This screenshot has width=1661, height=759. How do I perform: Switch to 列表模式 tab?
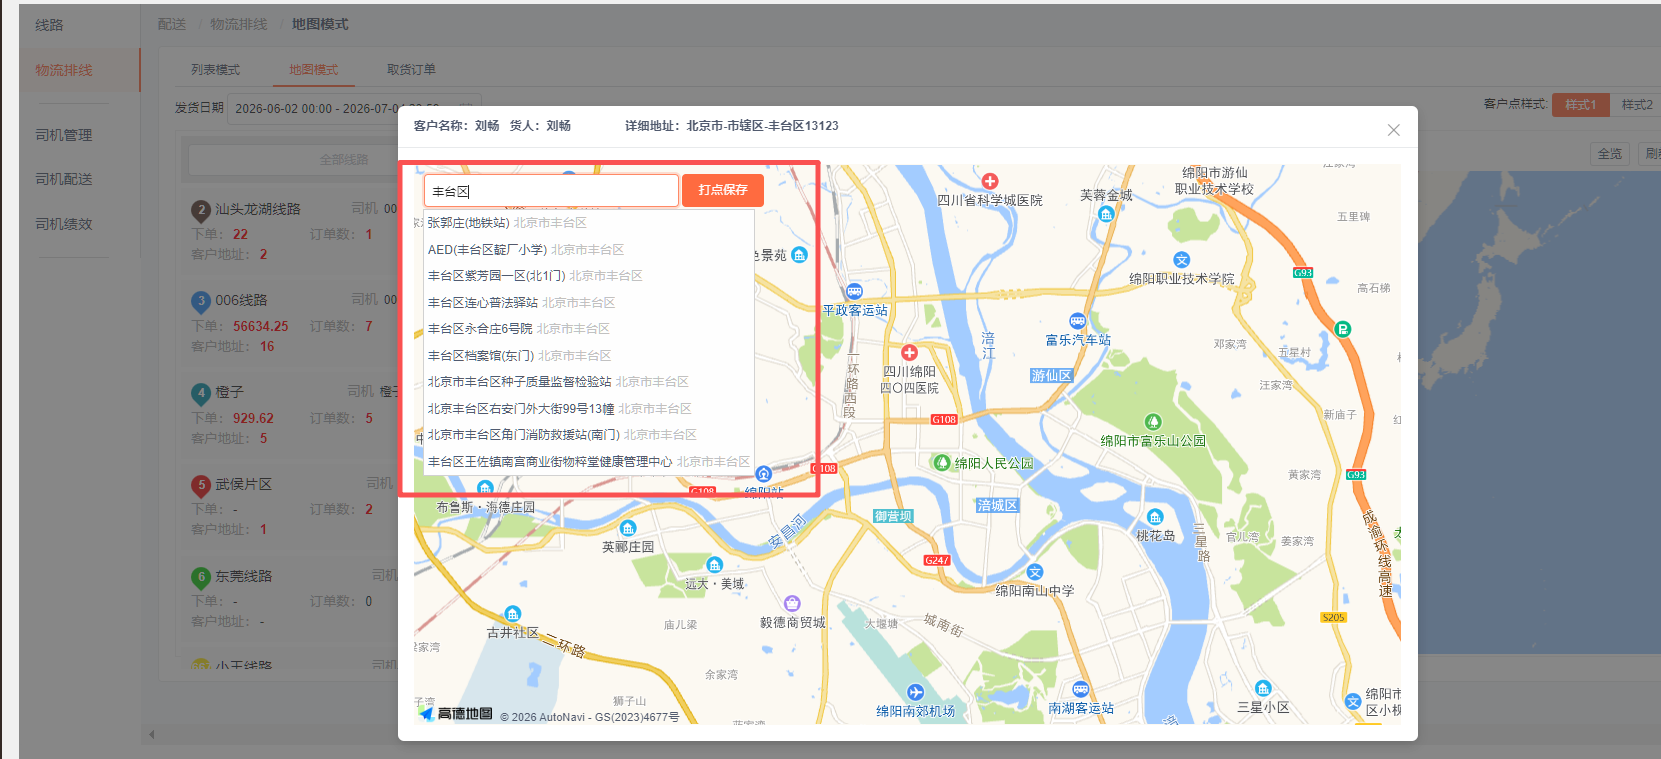click(x=215, y=70)
